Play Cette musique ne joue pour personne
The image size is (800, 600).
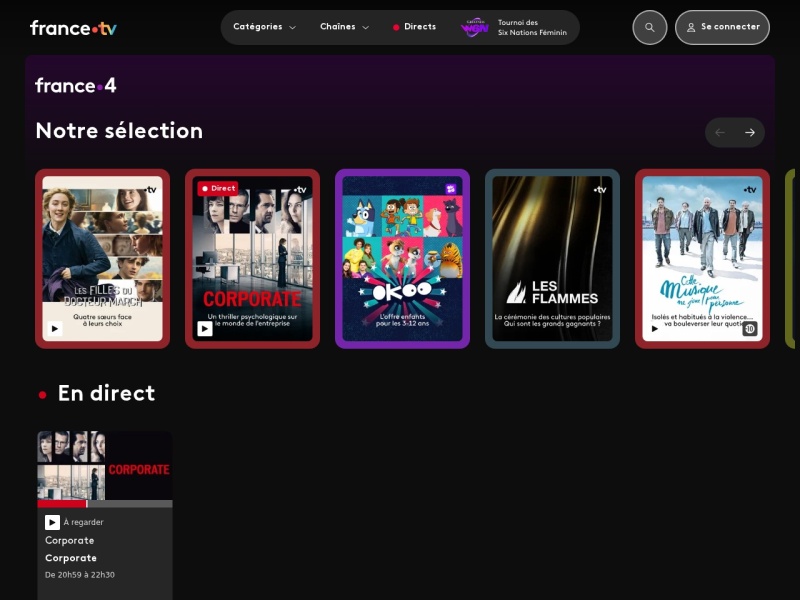coord(655,329)
